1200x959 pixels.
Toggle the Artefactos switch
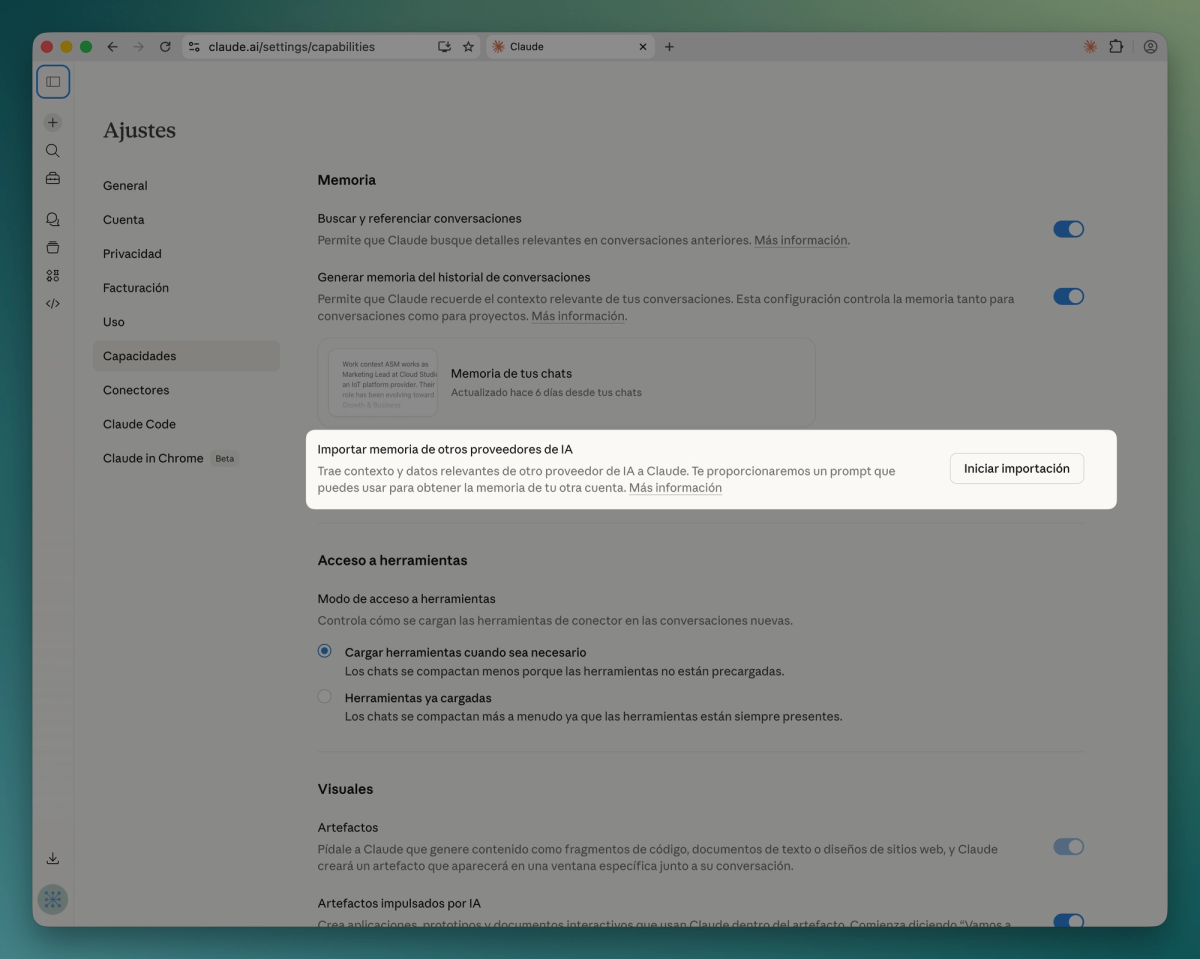click(x=1068, y=847)
